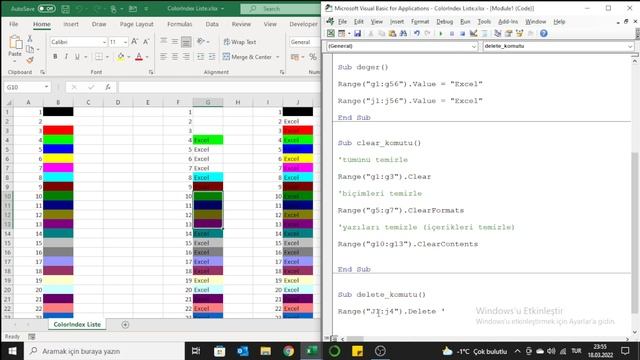Open the Font Color dropdown arrow
The image size is (640, 360).
[147, 57]
